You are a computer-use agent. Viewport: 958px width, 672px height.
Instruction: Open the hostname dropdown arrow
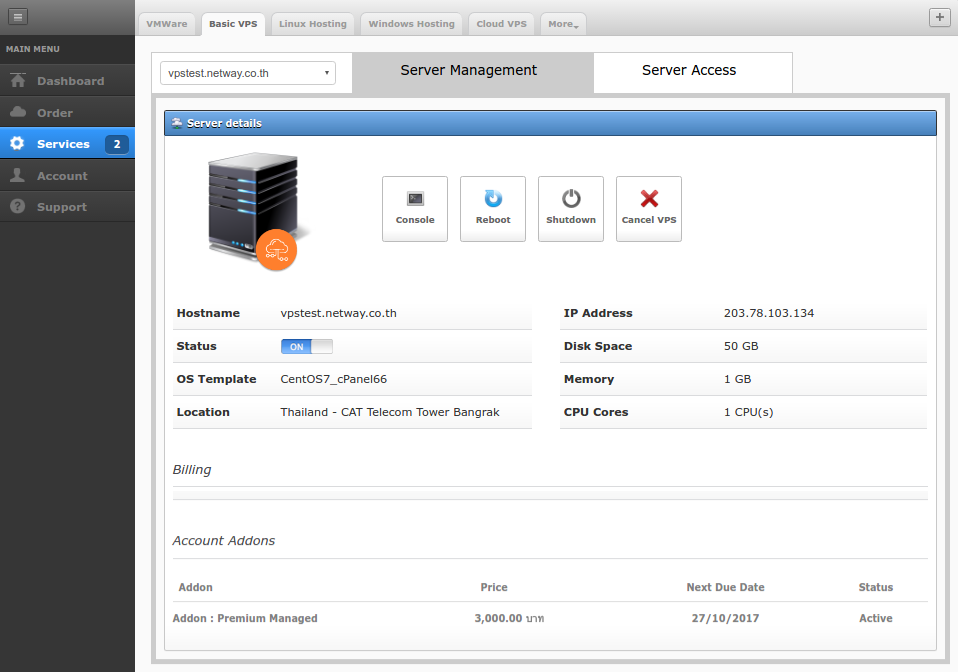click(326, 73)
